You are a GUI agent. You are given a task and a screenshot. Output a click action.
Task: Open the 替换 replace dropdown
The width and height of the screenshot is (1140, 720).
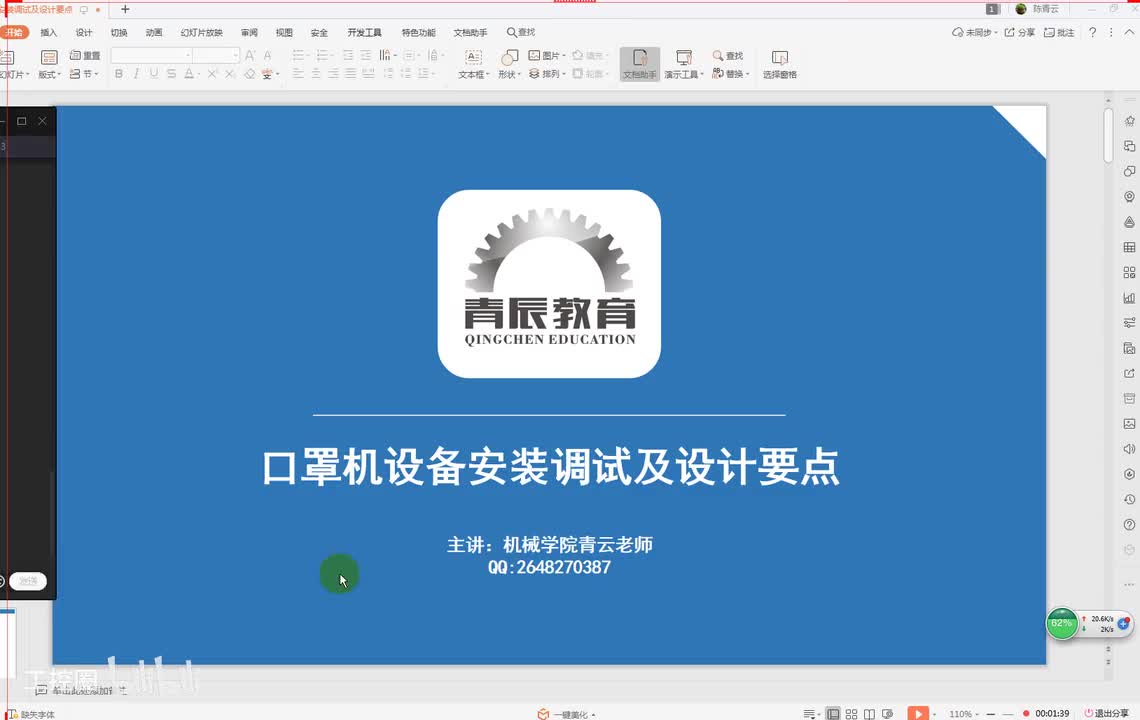(731, 74)
